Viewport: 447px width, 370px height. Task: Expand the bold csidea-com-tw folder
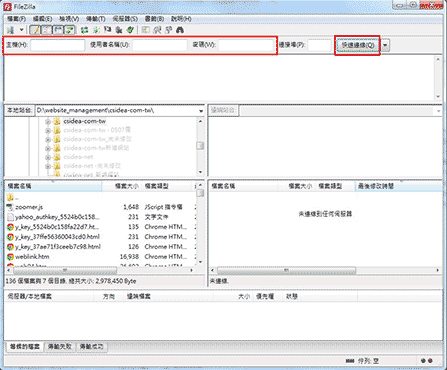pyautogui.click(x=48, y=122)
